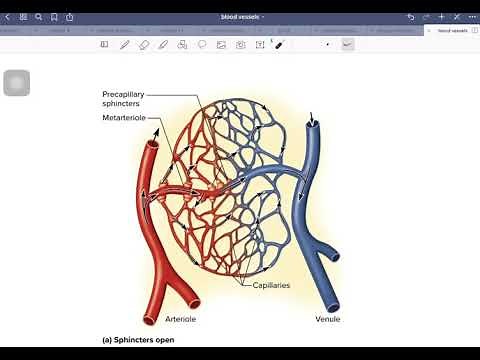Redo the last undone action
Viewport: 480px width, 360px height.
pos(426,17)
